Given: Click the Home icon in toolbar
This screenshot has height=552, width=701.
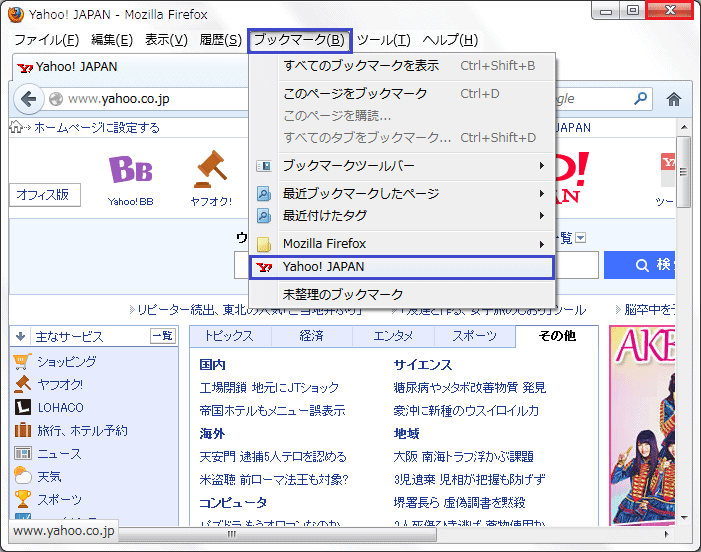Looking at the screenshot, I should pyautogui.click(x=674, y=99).
